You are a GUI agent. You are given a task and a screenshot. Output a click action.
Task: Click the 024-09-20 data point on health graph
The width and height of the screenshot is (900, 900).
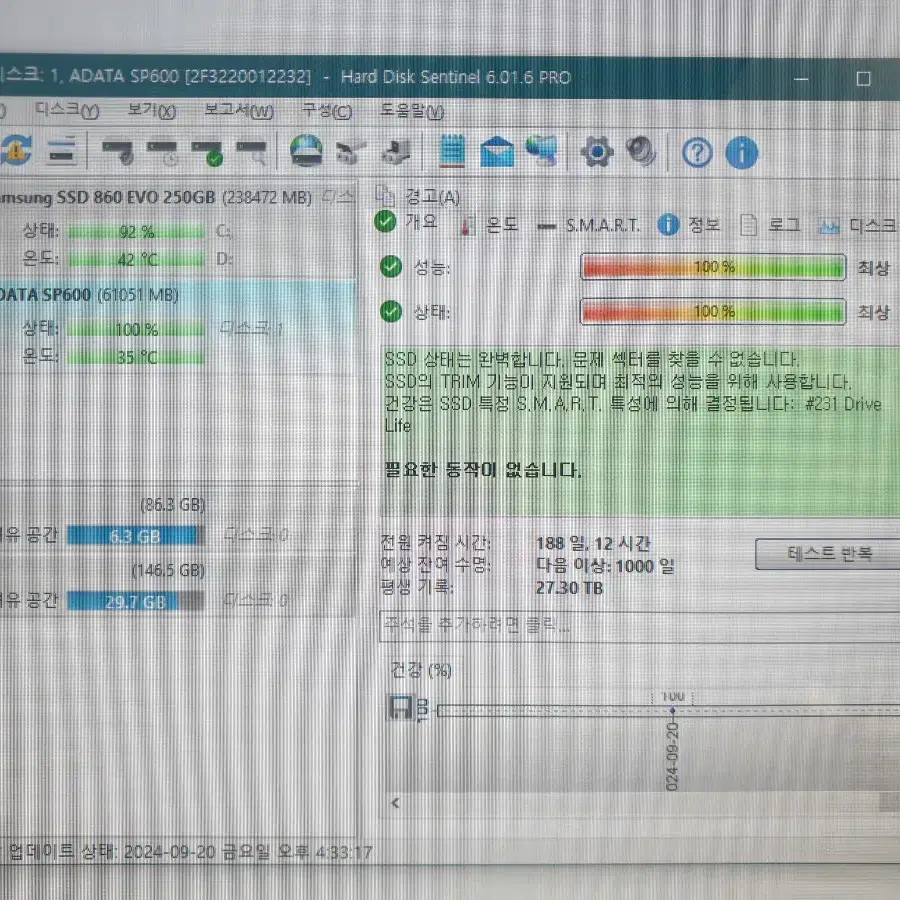(x=672, y=711)
